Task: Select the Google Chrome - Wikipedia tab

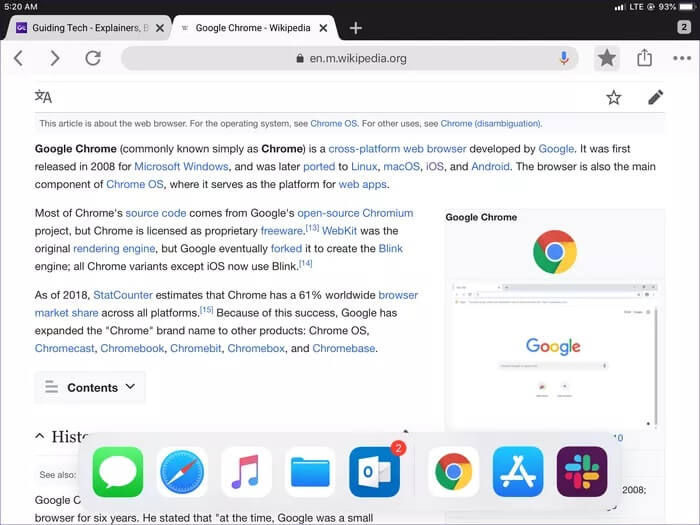Action: (x=253, y=28)
